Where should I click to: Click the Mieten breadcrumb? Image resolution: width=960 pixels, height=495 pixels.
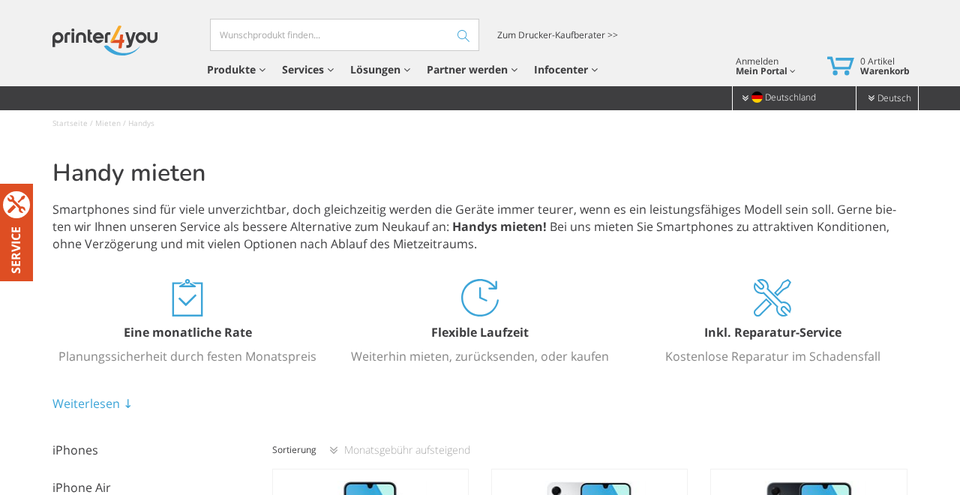(x=108, y=123)
